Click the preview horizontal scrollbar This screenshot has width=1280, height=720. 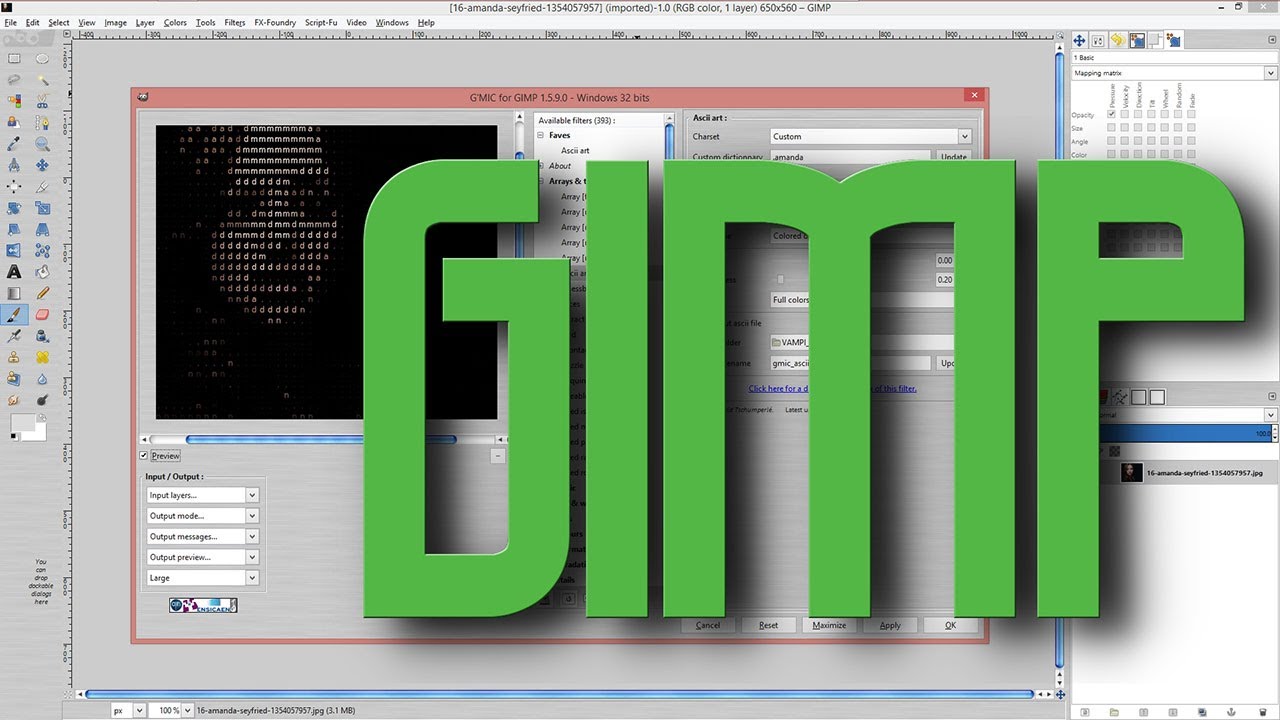tap(322, 439)
